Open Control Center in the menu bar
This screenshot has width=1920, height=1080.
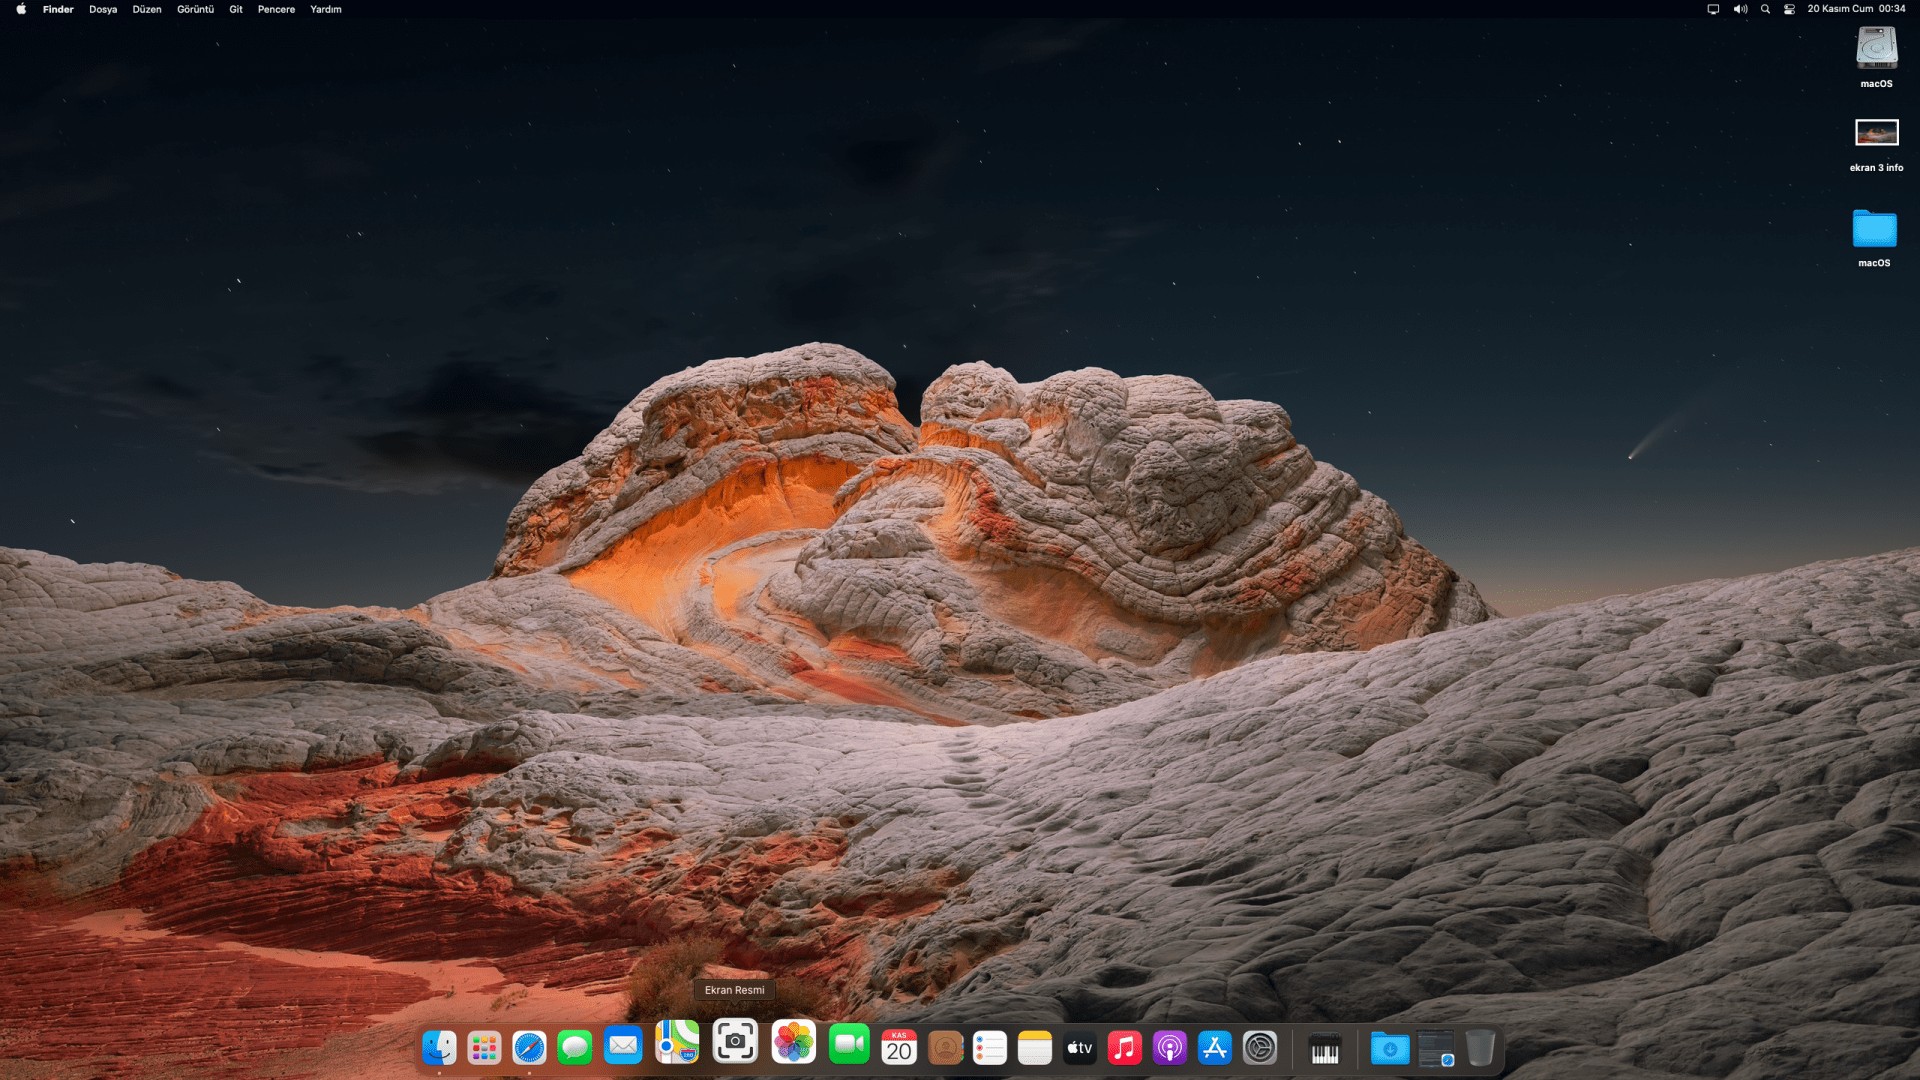click(1788, 9)
